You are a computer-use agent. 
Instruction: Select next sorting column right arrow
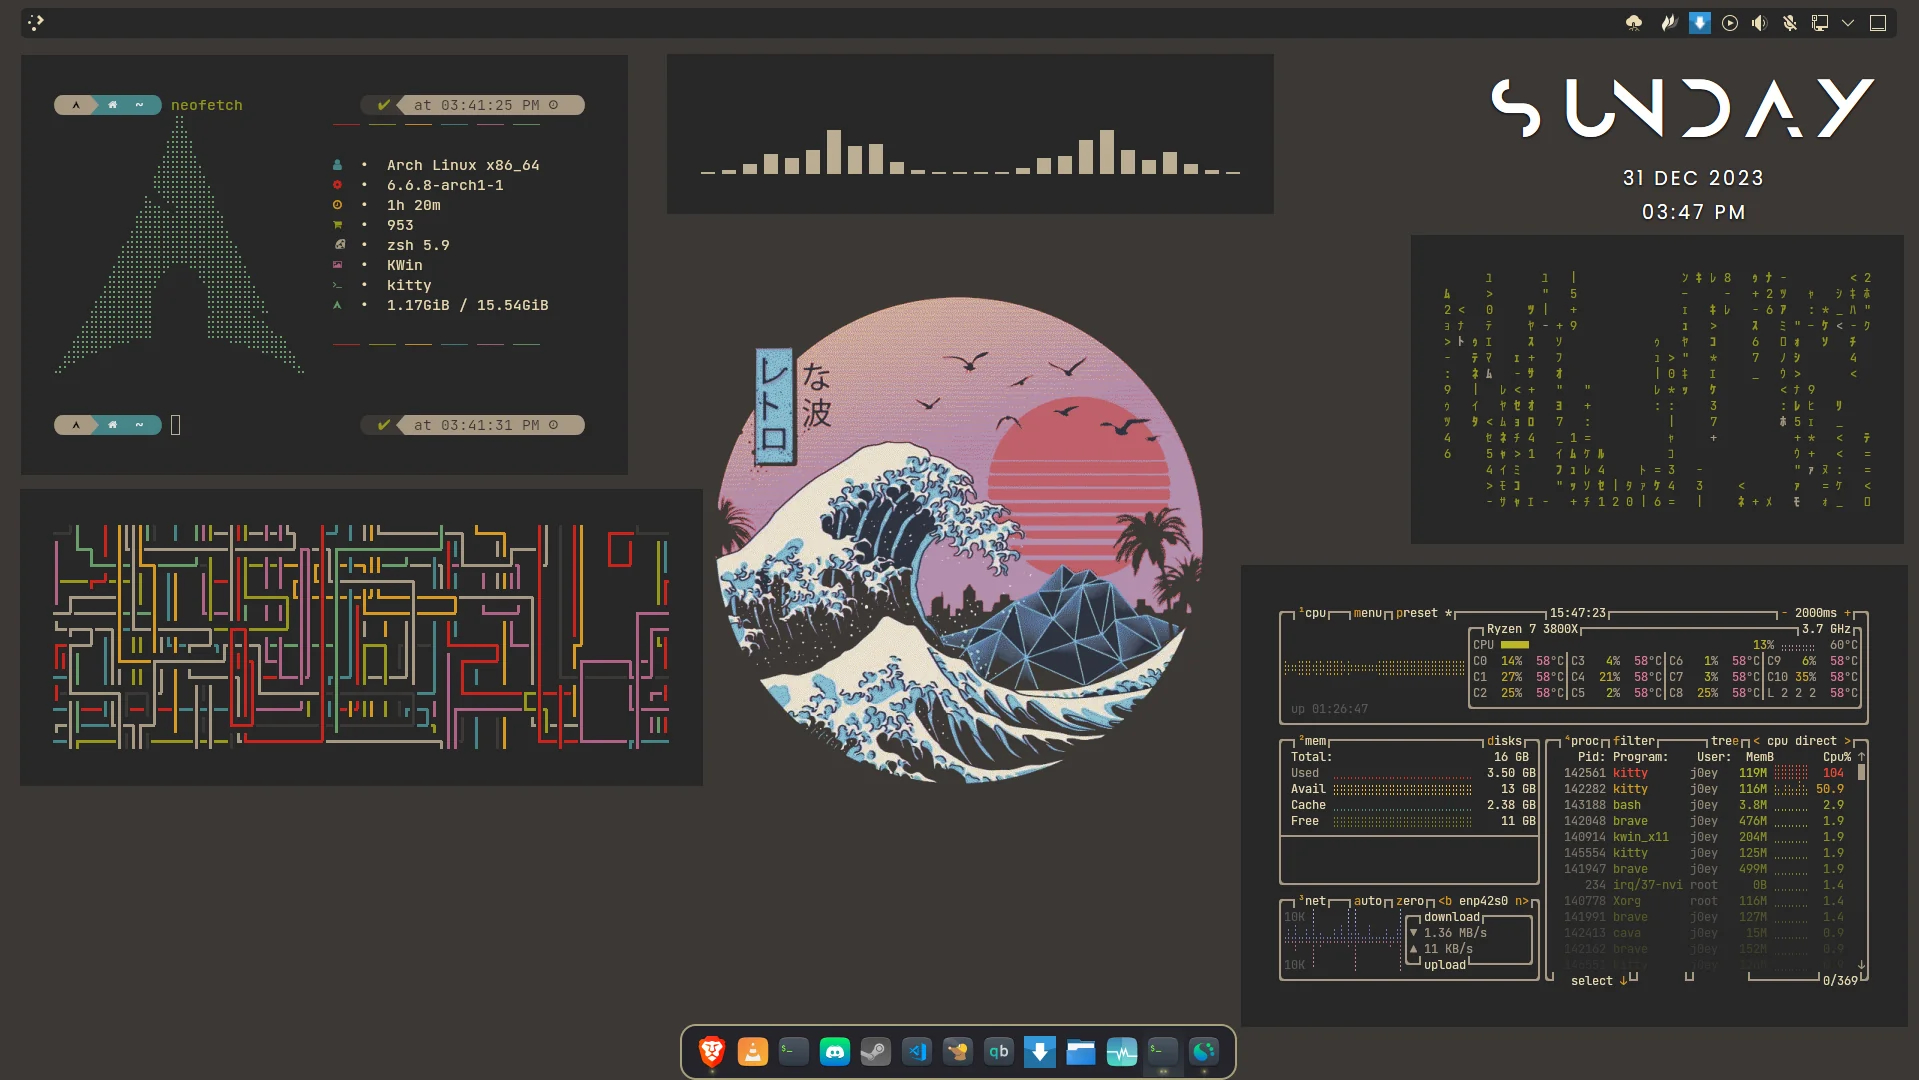1847,741
